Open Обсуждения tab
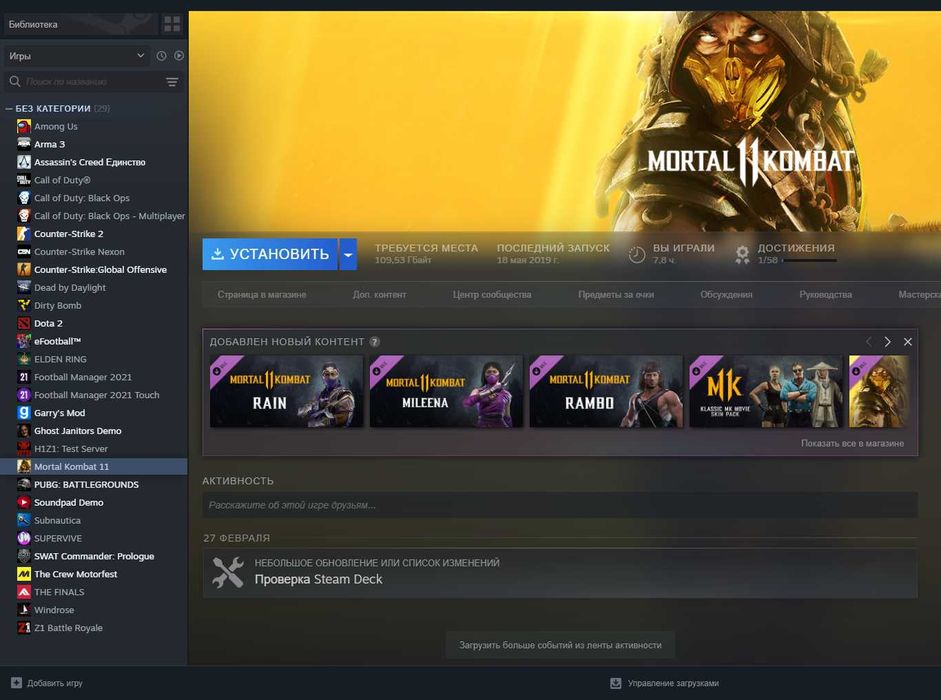The height and width of the screenshot is (700, 941). click(726, 295)
